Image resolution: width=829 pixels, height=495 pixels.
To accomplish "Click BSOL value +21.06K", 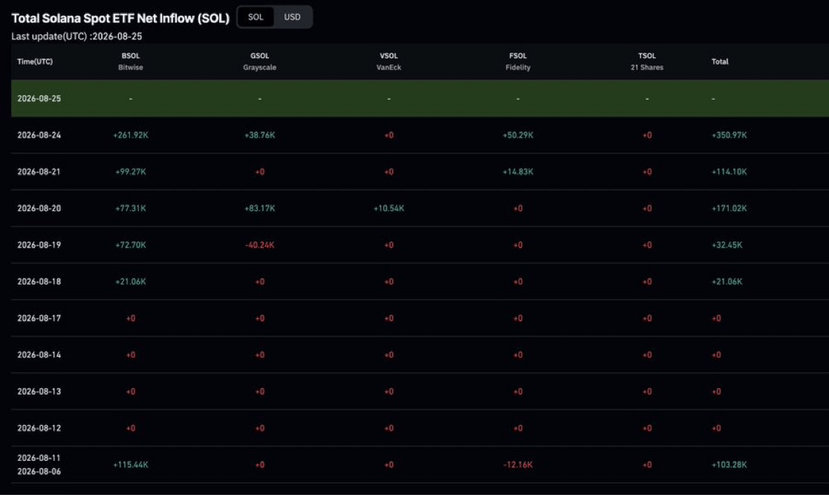I will (x=131, y=281).
